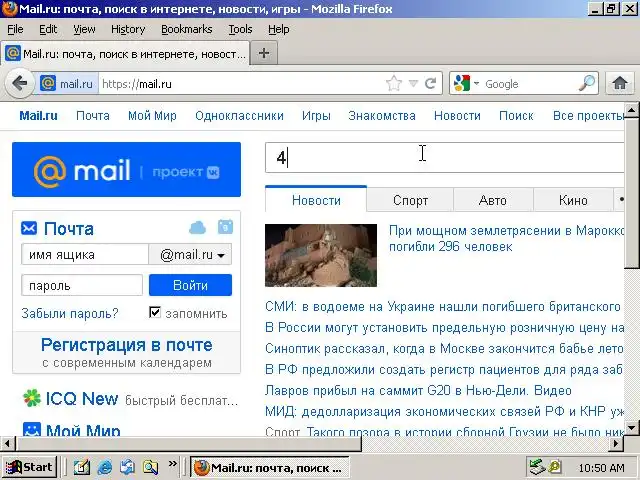Open the calendar icon in Почта panel

(225, 227)
